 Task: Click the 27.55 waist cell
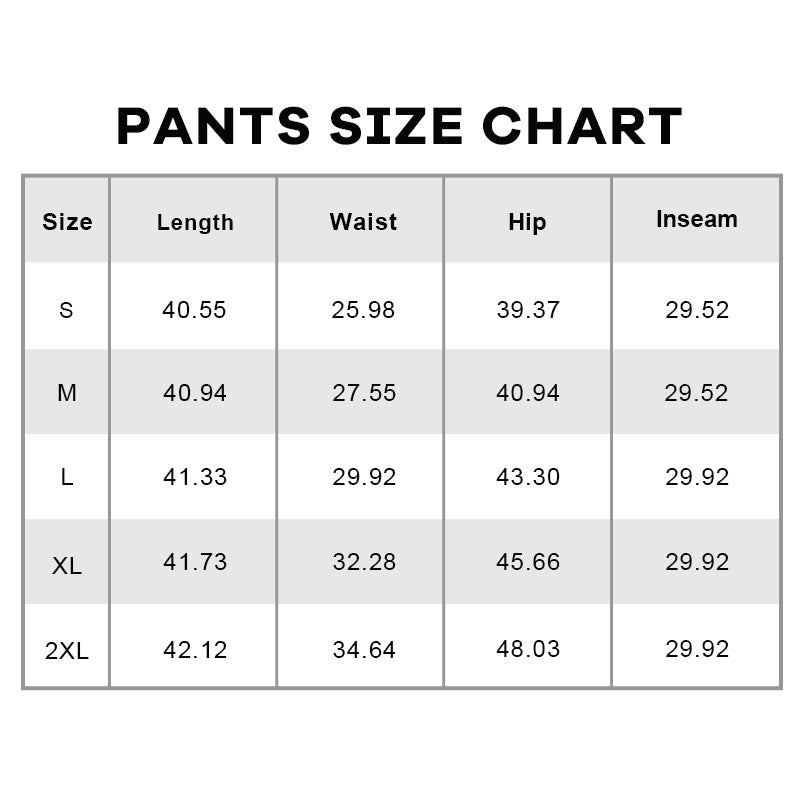coord(364,393)
